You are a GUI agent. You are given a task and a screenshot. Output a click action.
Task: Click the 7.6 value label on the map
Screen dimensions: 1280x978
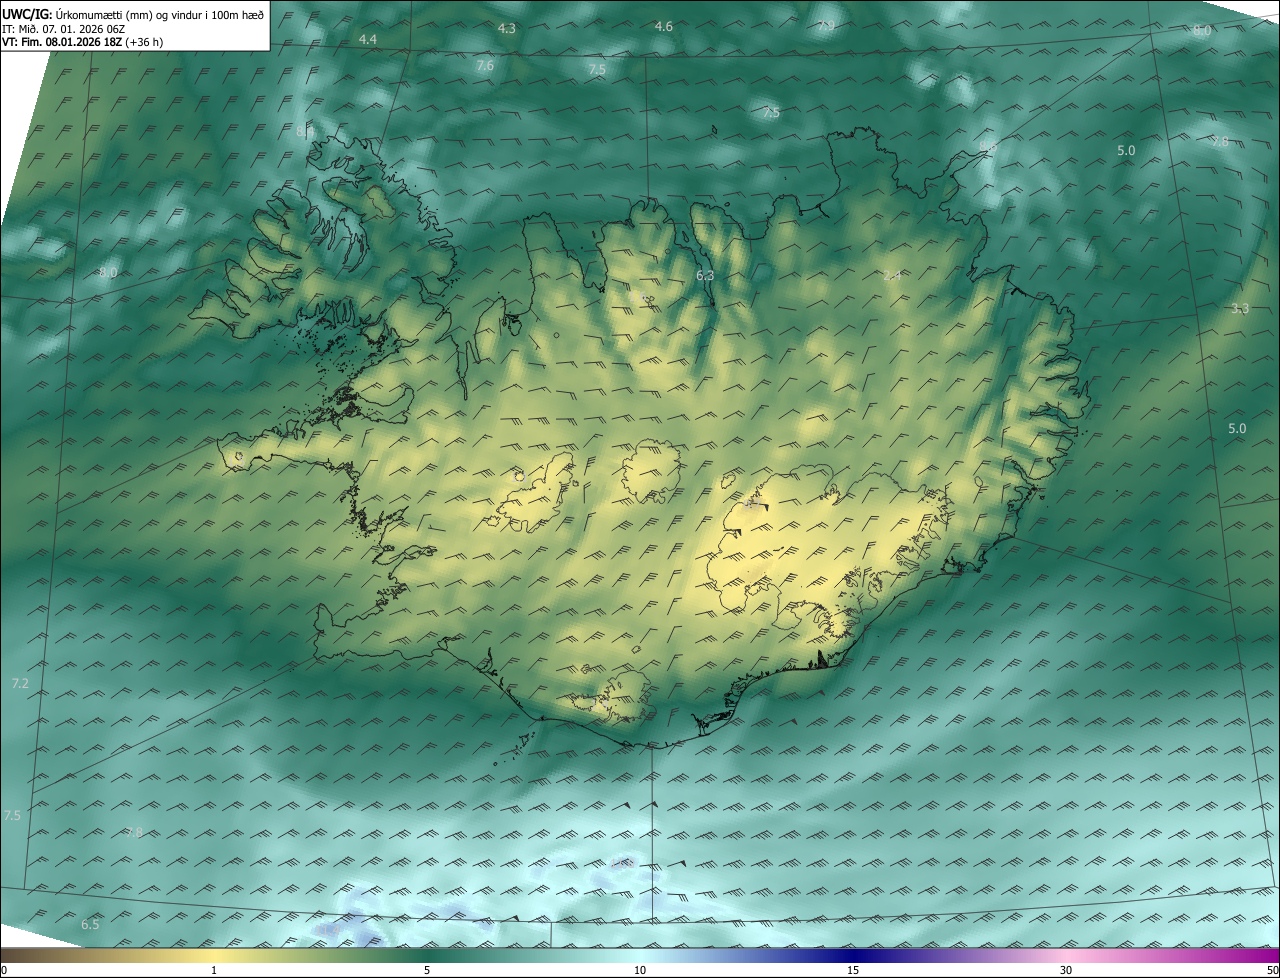pos(485,66)
